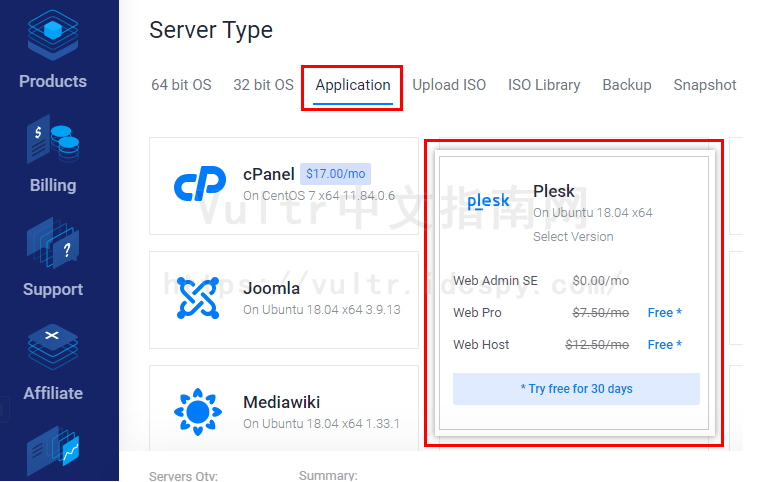Image resolution: width=777 pixels, height=482 pixels.
Task: Select the Application tab
Action: [353, 85]
